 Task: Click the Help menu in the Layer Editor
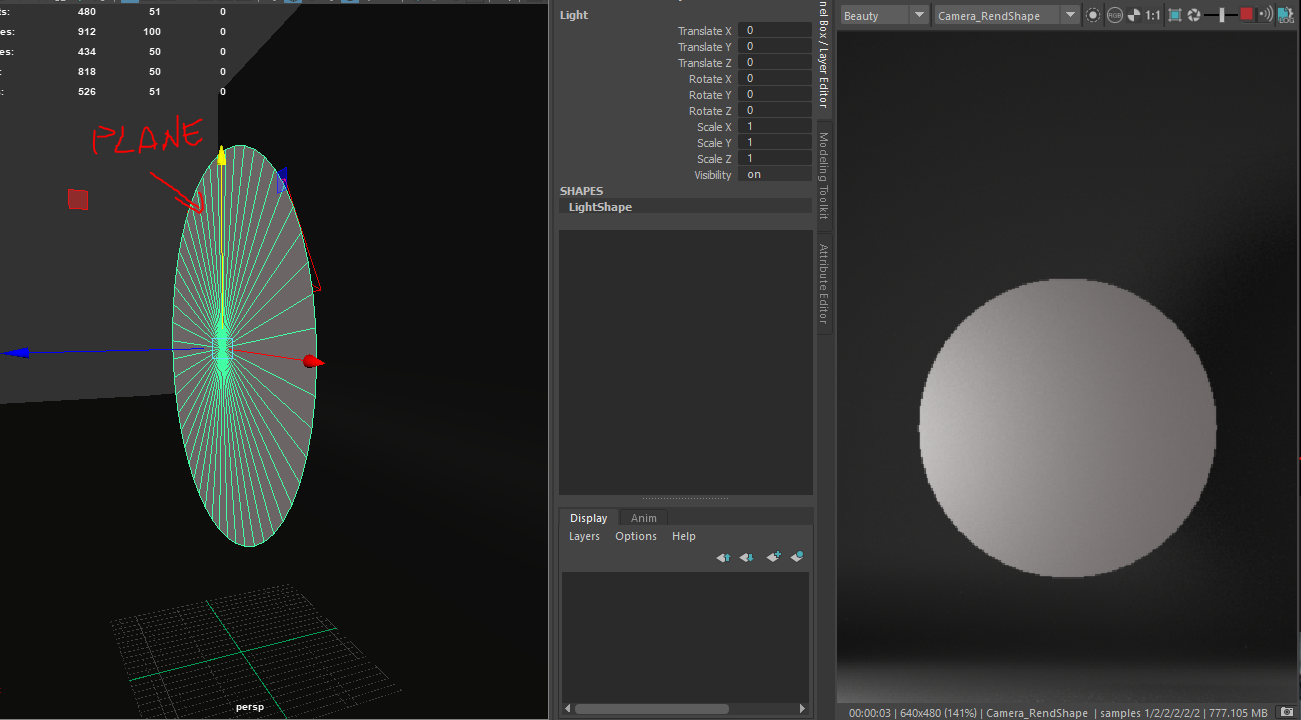[x=683, y=536]
